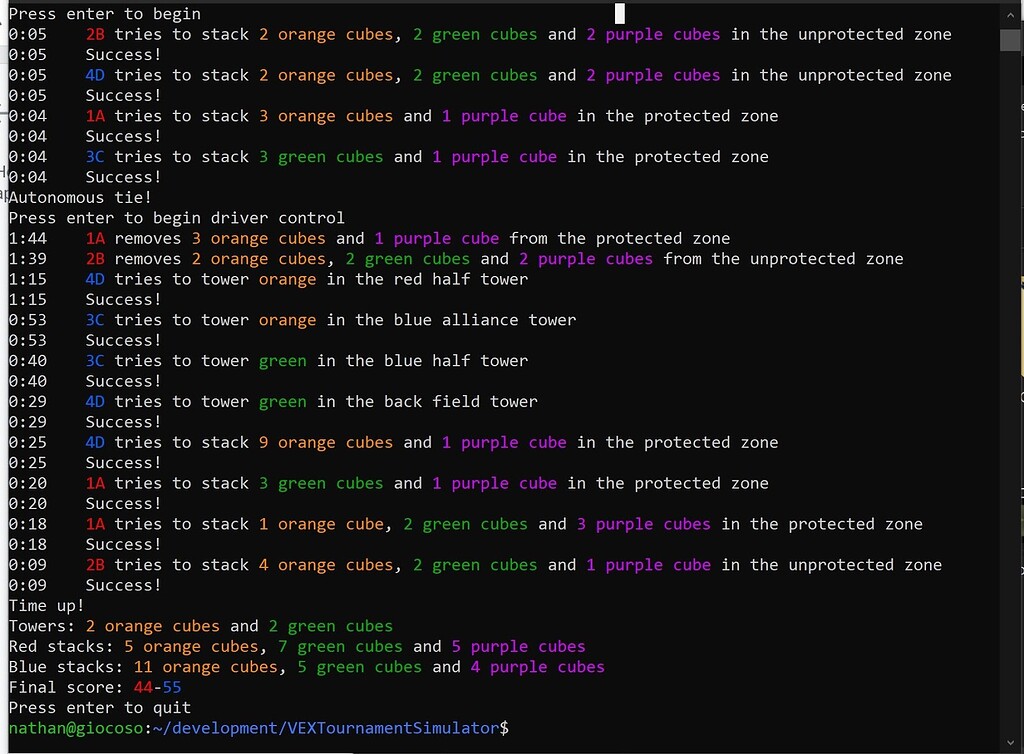The height and width of the screenshot is (754, 1024).
Task: Click 'Press enter to begin driver control'
Action: (x=177, y=218)
